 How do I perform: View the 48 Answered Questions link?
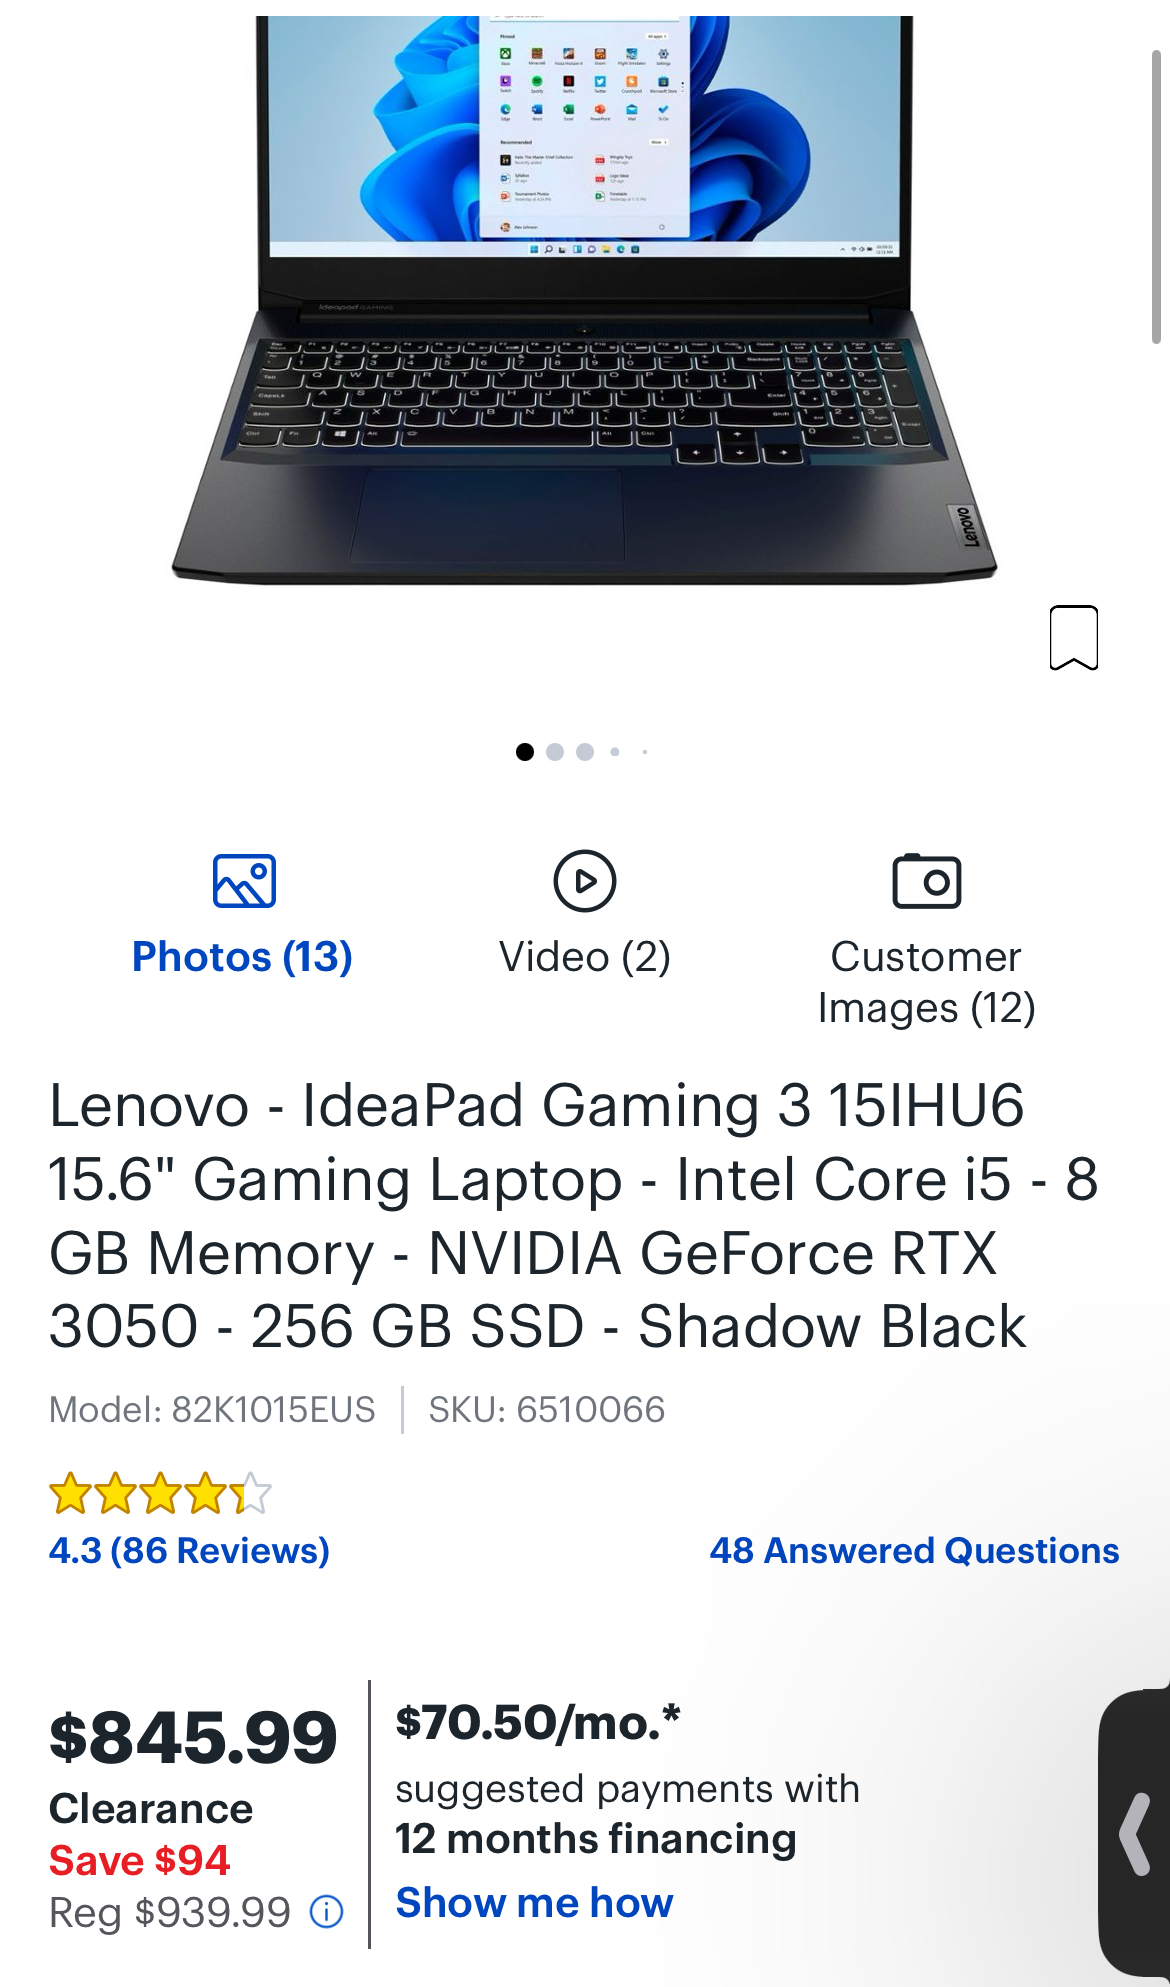coord(914,1550)
